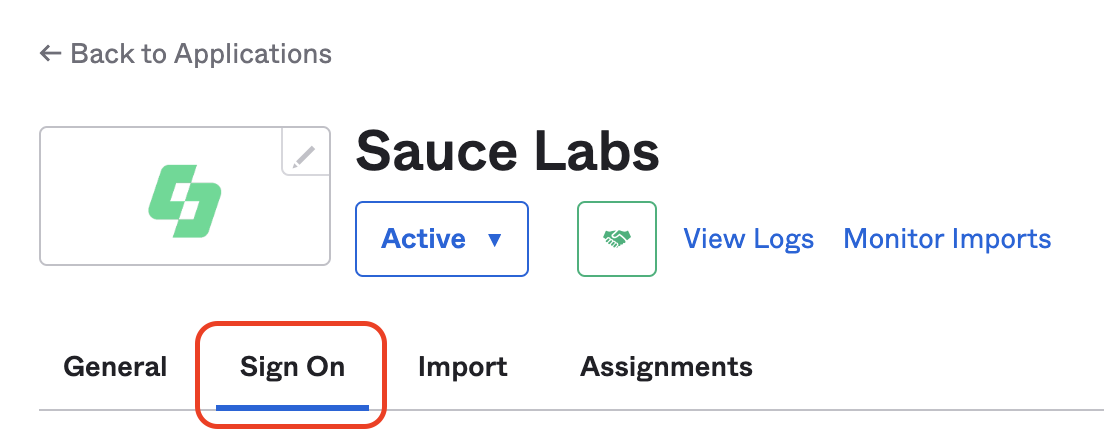Go back to Applications list

coord(185,54)
